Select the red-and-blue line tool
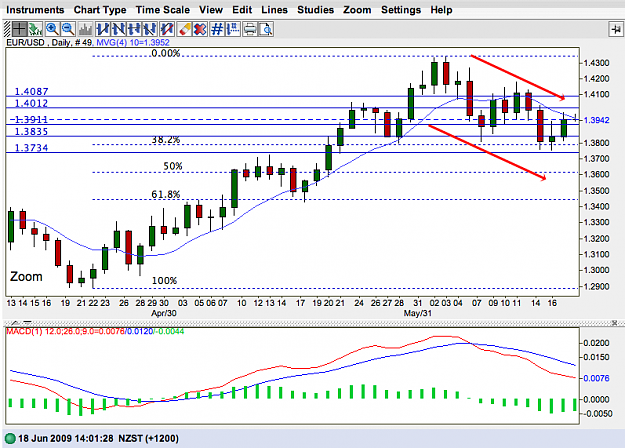 pos(166,29)
